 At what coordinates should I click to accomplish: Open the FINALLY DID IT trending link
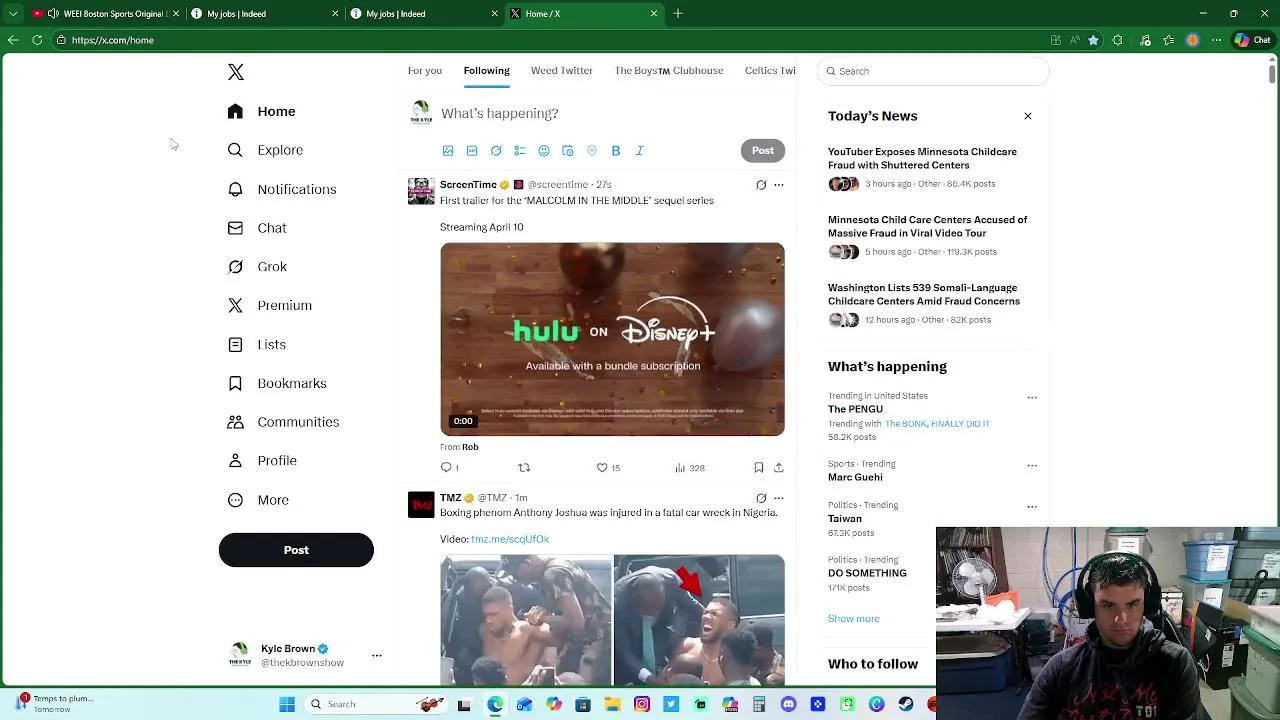960,424
